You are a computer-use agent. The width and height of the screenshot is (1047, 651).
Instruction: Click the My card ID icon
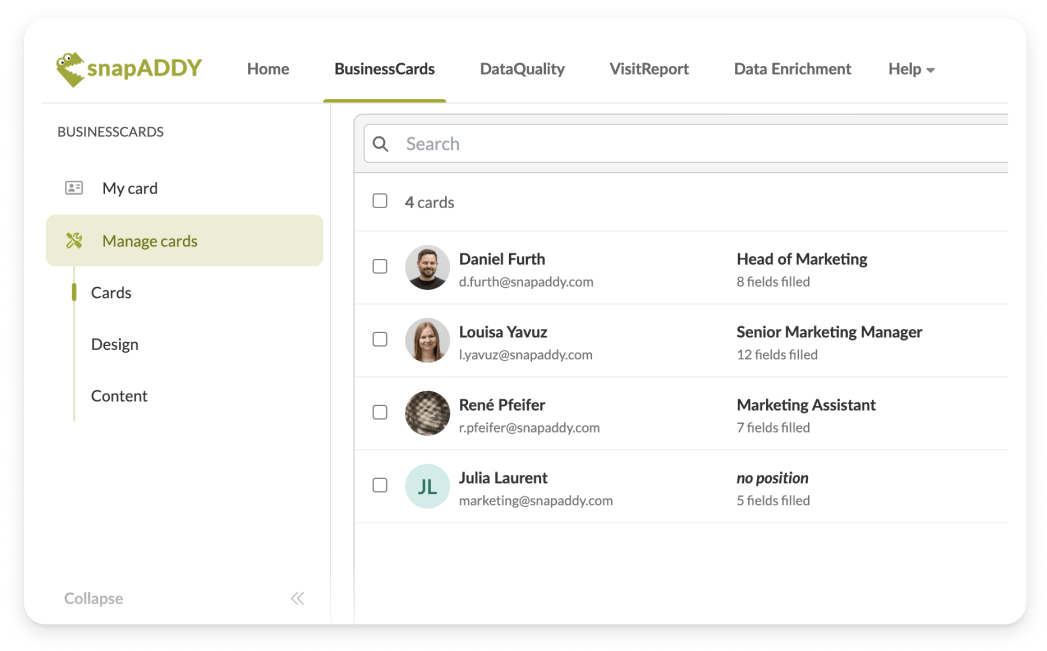point(74,188)
